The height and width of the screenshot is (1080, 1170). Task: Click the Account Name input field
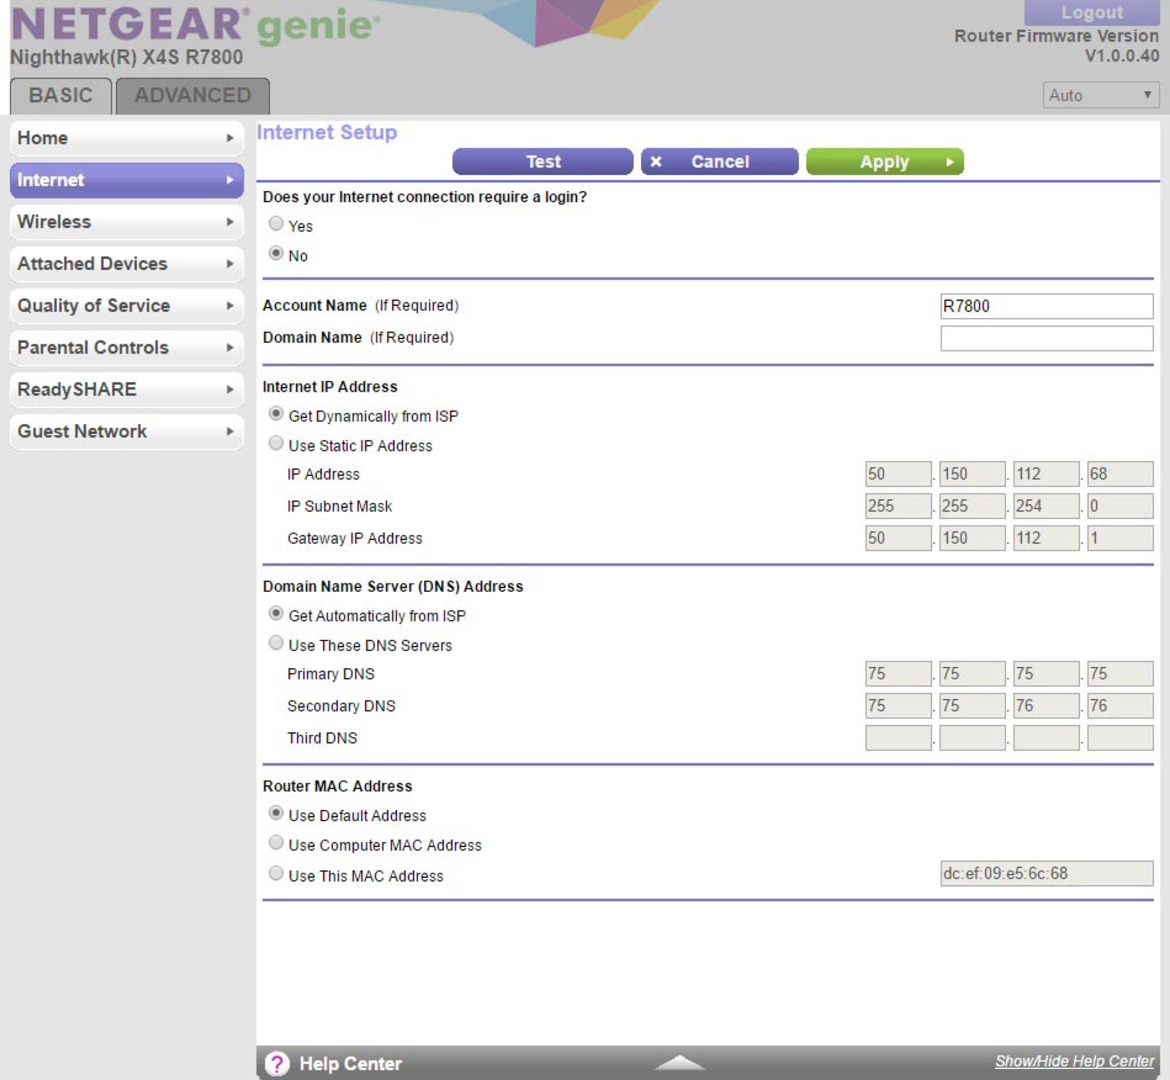(1046, 306)
